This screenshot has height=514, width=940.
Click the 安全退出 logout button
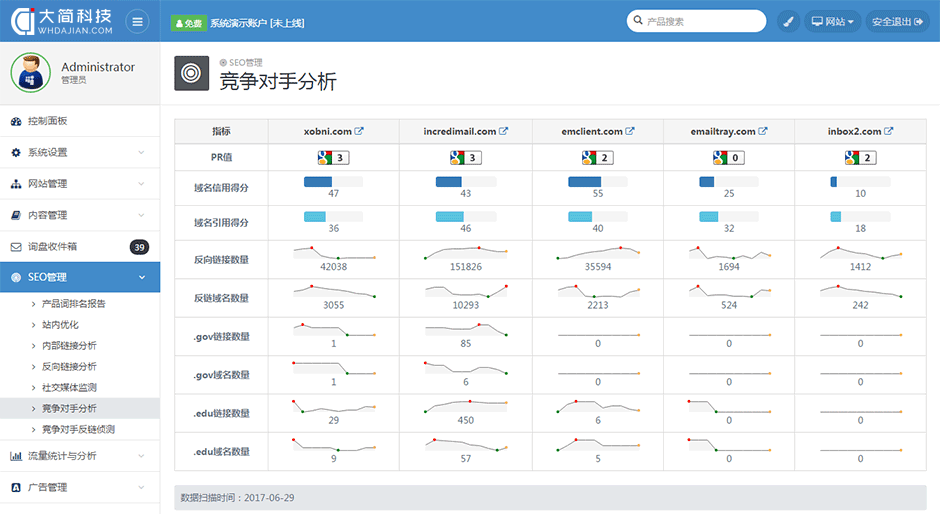pyautogui.click(x=897, y=21)
